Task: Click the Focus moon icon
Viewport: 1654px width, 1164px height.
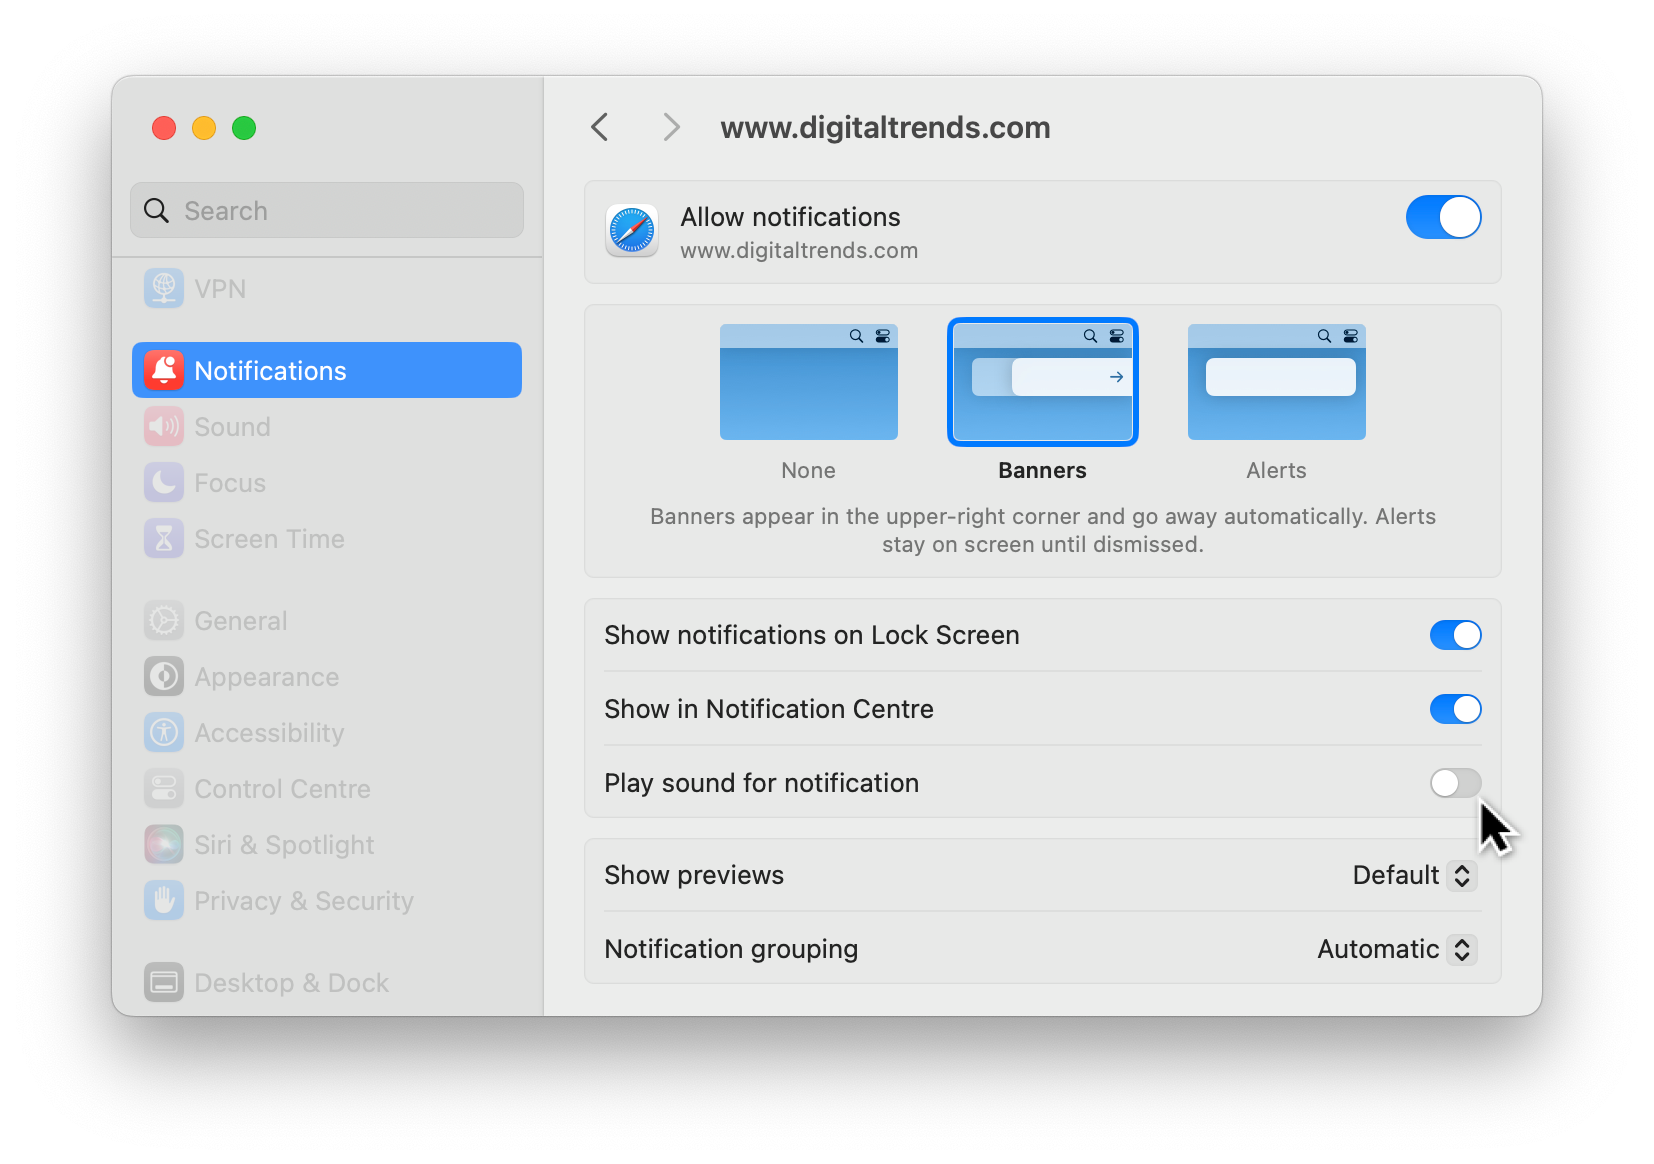Action: point(164,483)
